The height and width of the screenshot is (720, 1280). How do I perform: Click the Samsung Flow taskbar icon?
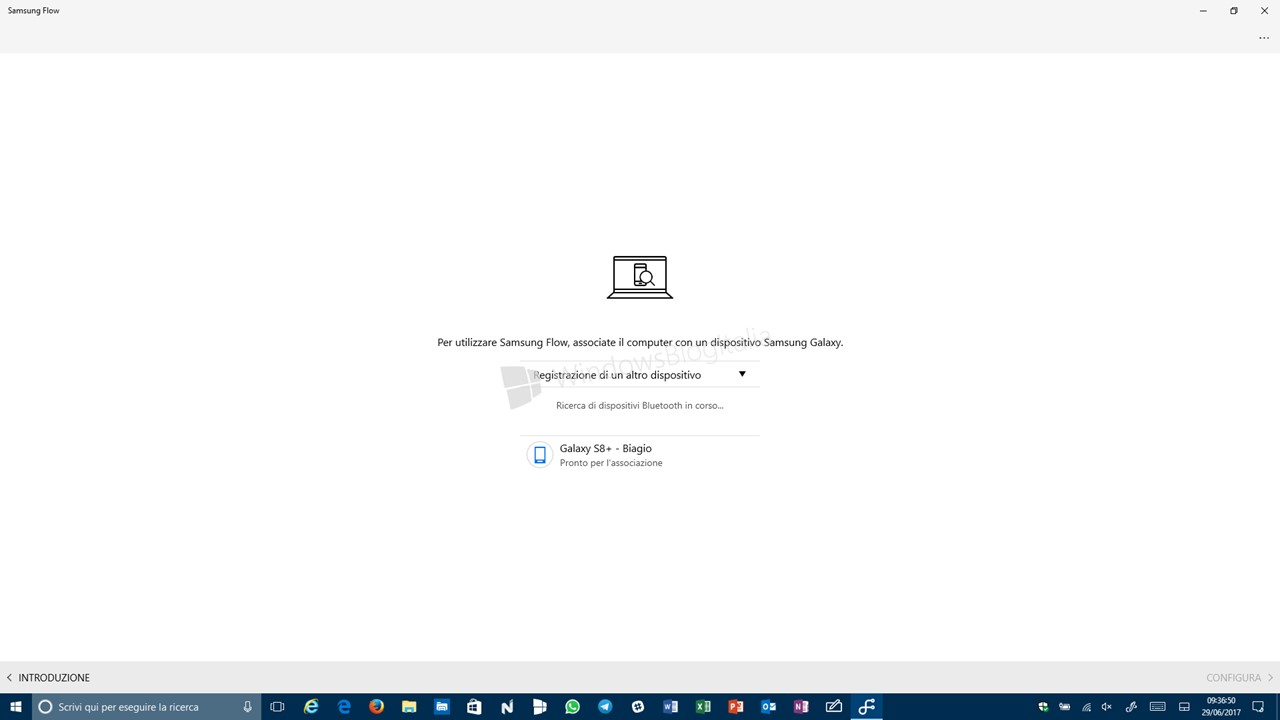867,706
